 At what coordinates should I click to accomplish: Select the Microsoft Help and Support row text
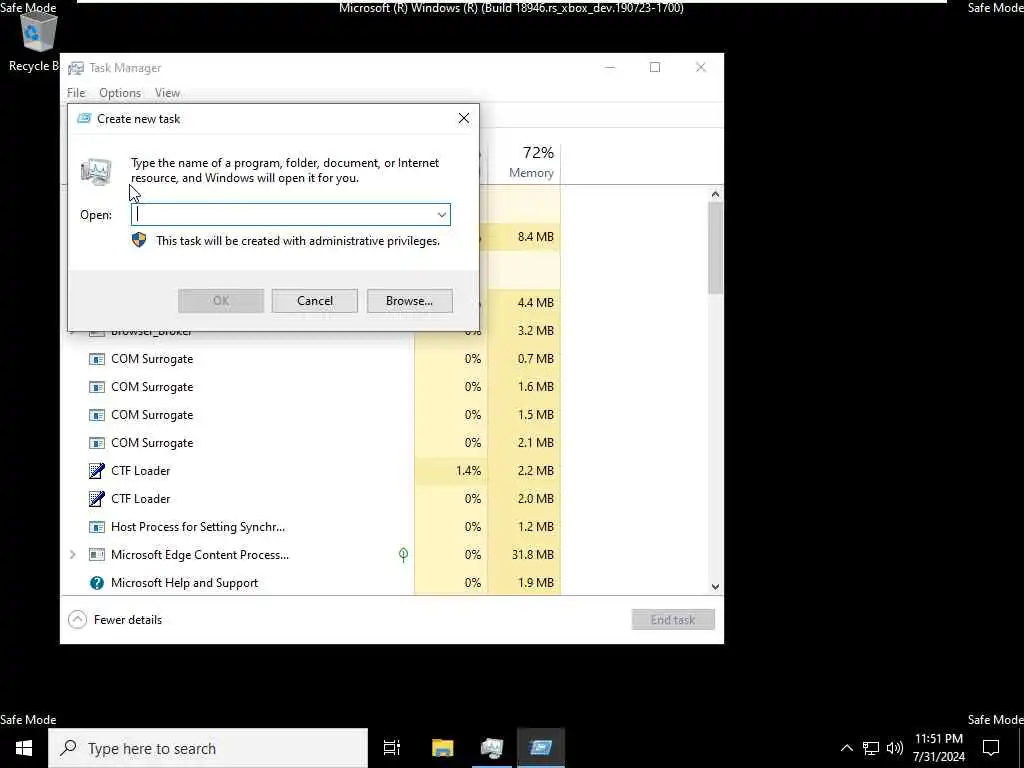click(x=184, y=583)
